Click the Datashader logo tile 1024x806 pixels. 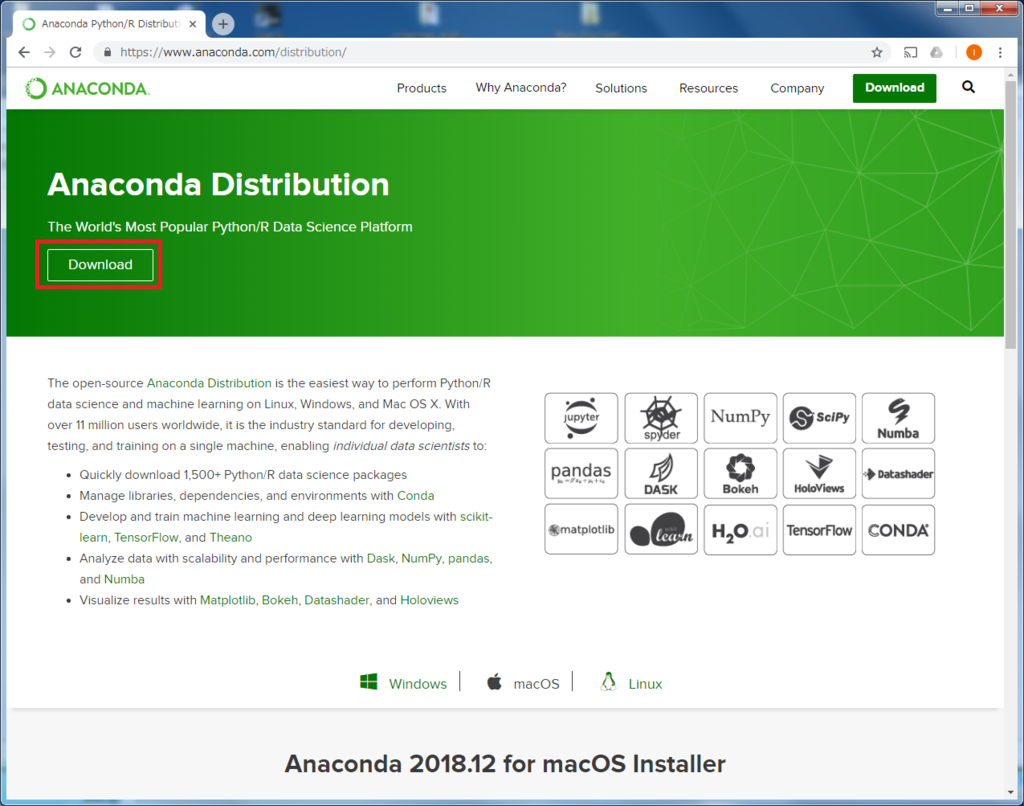click(x=898, y=474)
